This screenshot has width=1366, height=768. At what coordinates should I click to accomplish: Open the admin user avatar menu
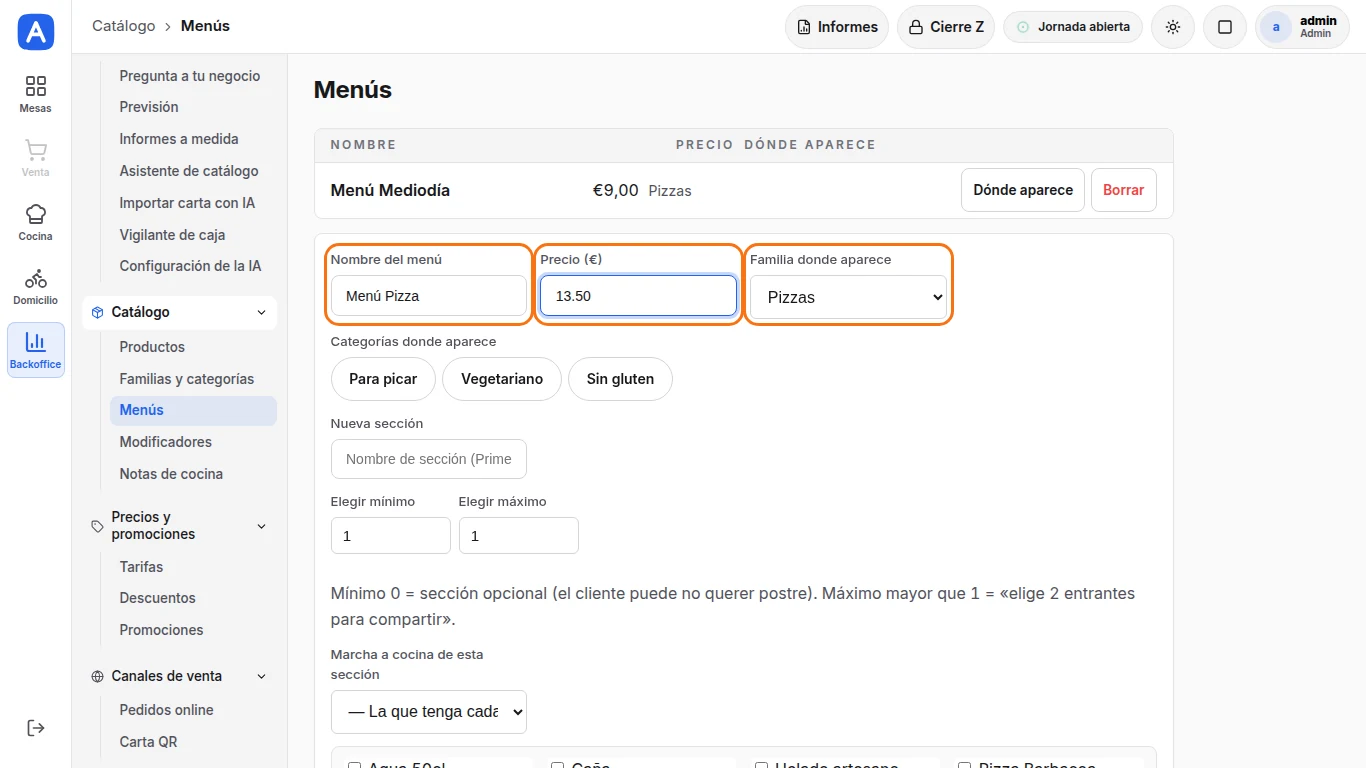[x=1302, y=27]
